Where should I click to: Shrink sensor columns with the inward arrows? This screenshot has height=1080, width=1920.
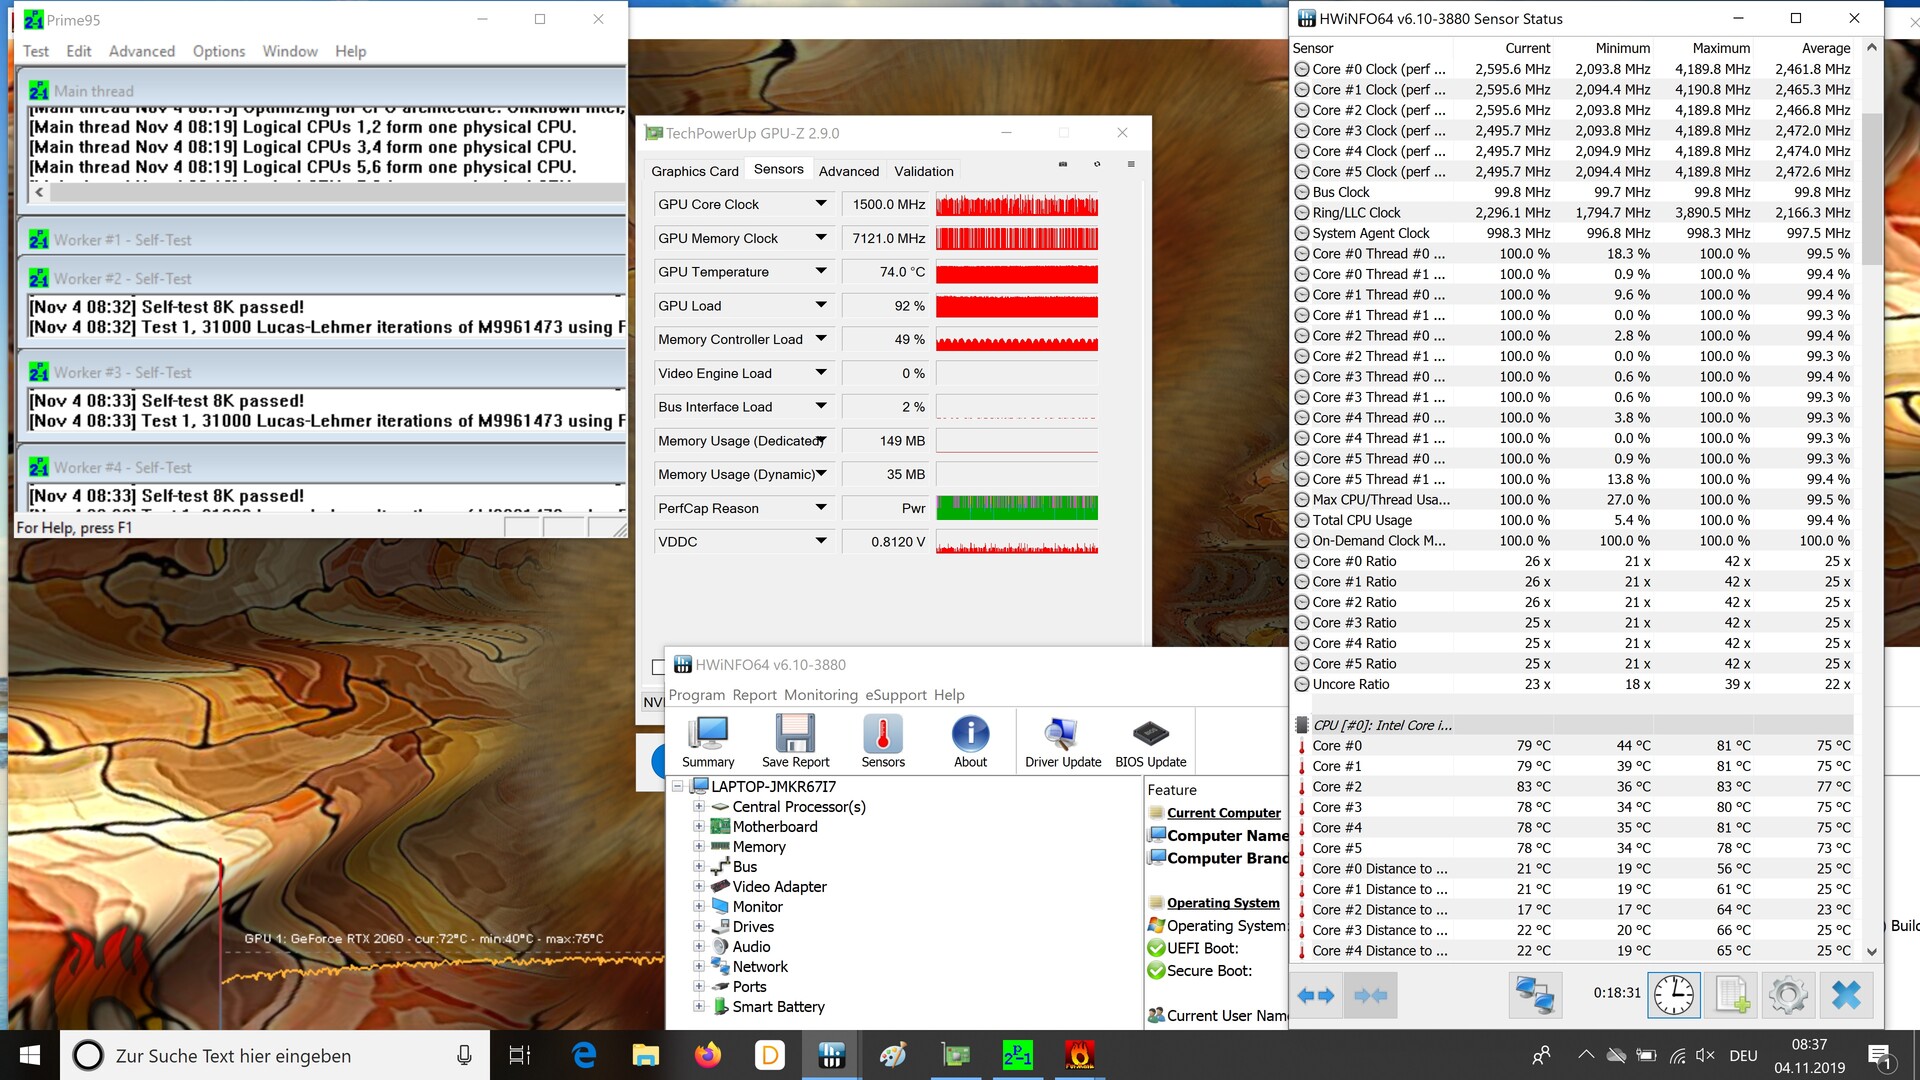coord(1370,995)
